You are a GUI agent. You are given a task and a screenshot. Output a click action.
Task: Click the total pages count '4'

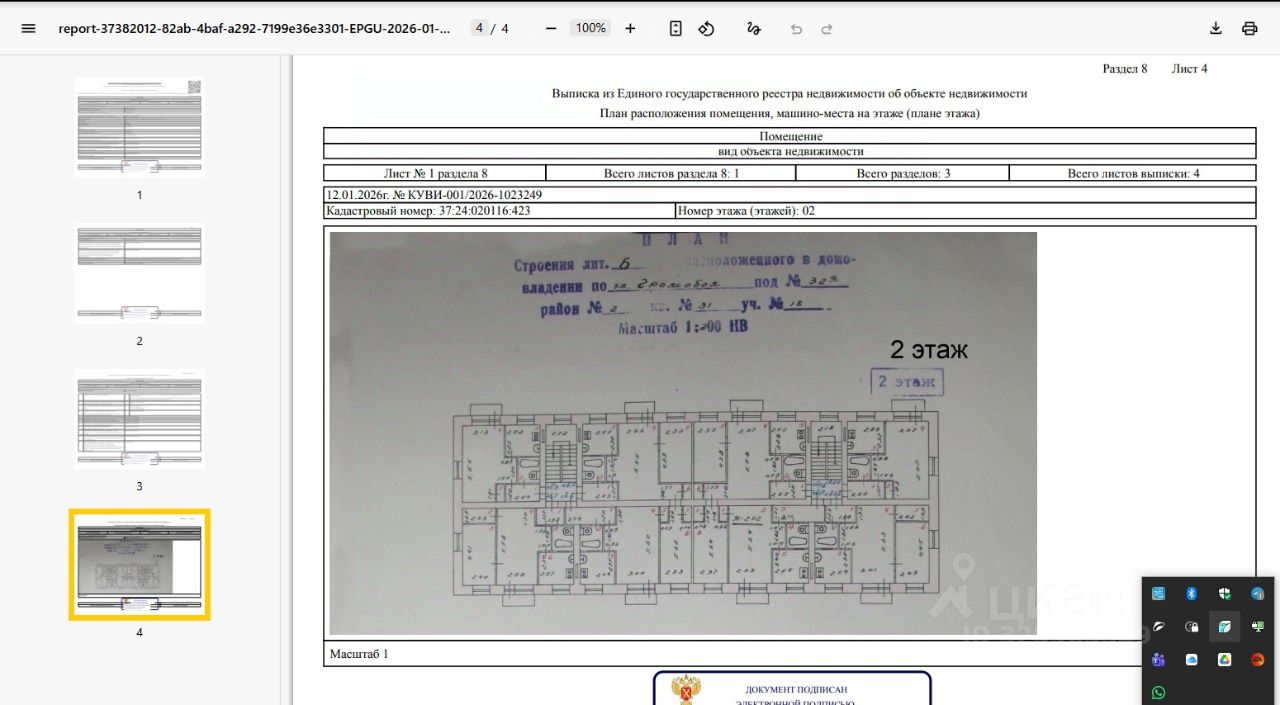[505, 28]
